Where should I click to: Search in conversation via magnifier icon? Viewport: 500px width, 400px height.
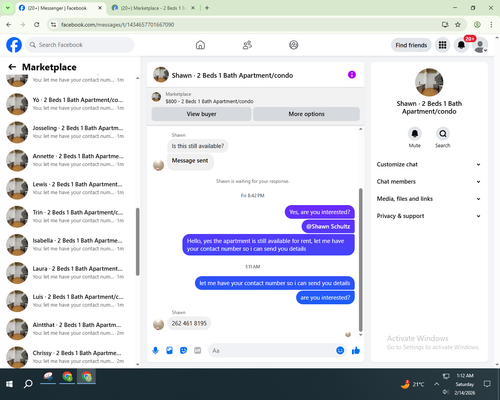point(443,134)
